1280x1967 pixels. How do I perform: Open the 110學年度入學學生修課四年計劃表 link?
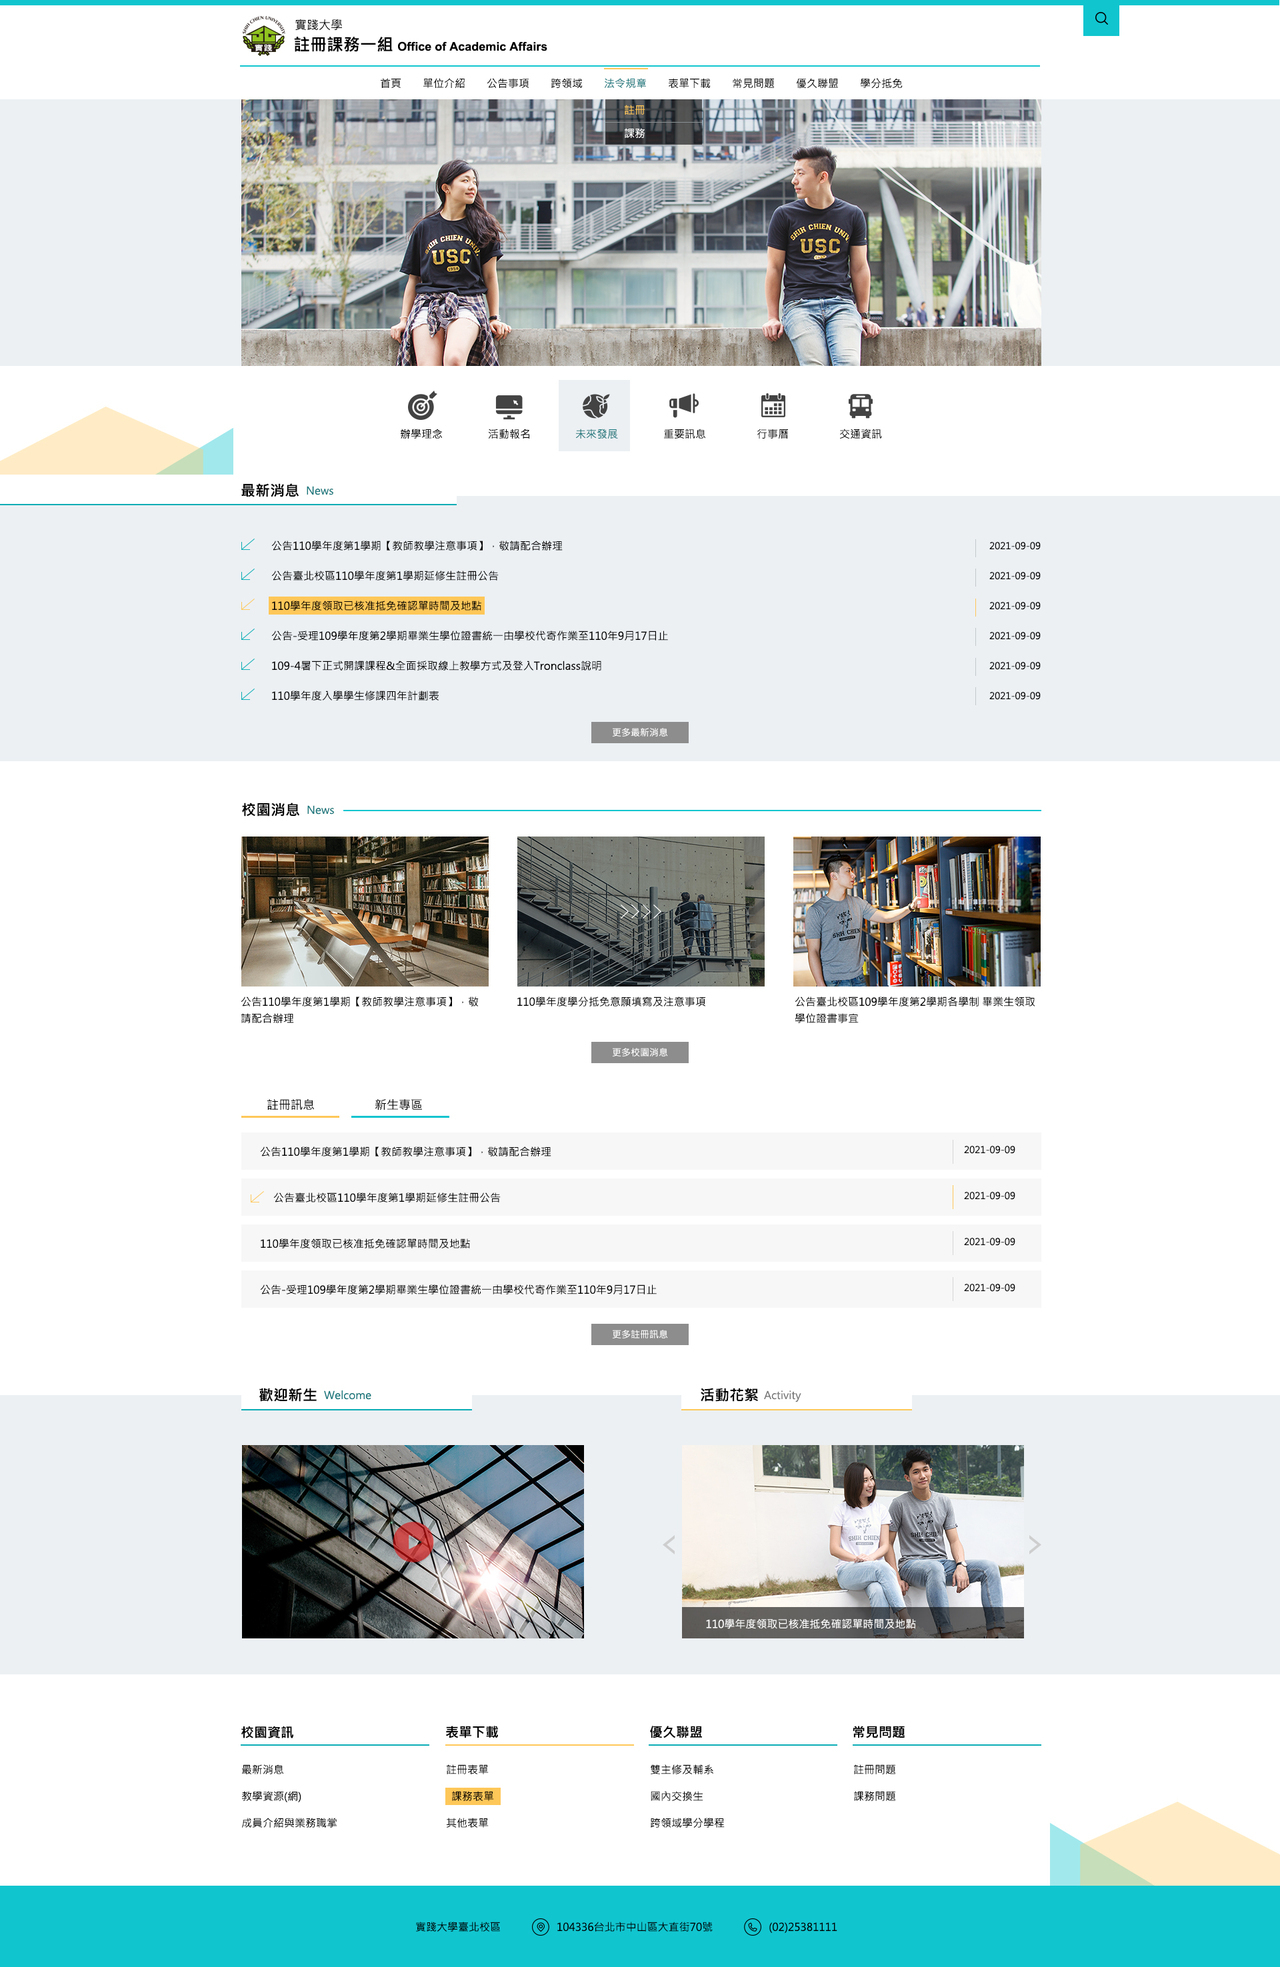355,695
